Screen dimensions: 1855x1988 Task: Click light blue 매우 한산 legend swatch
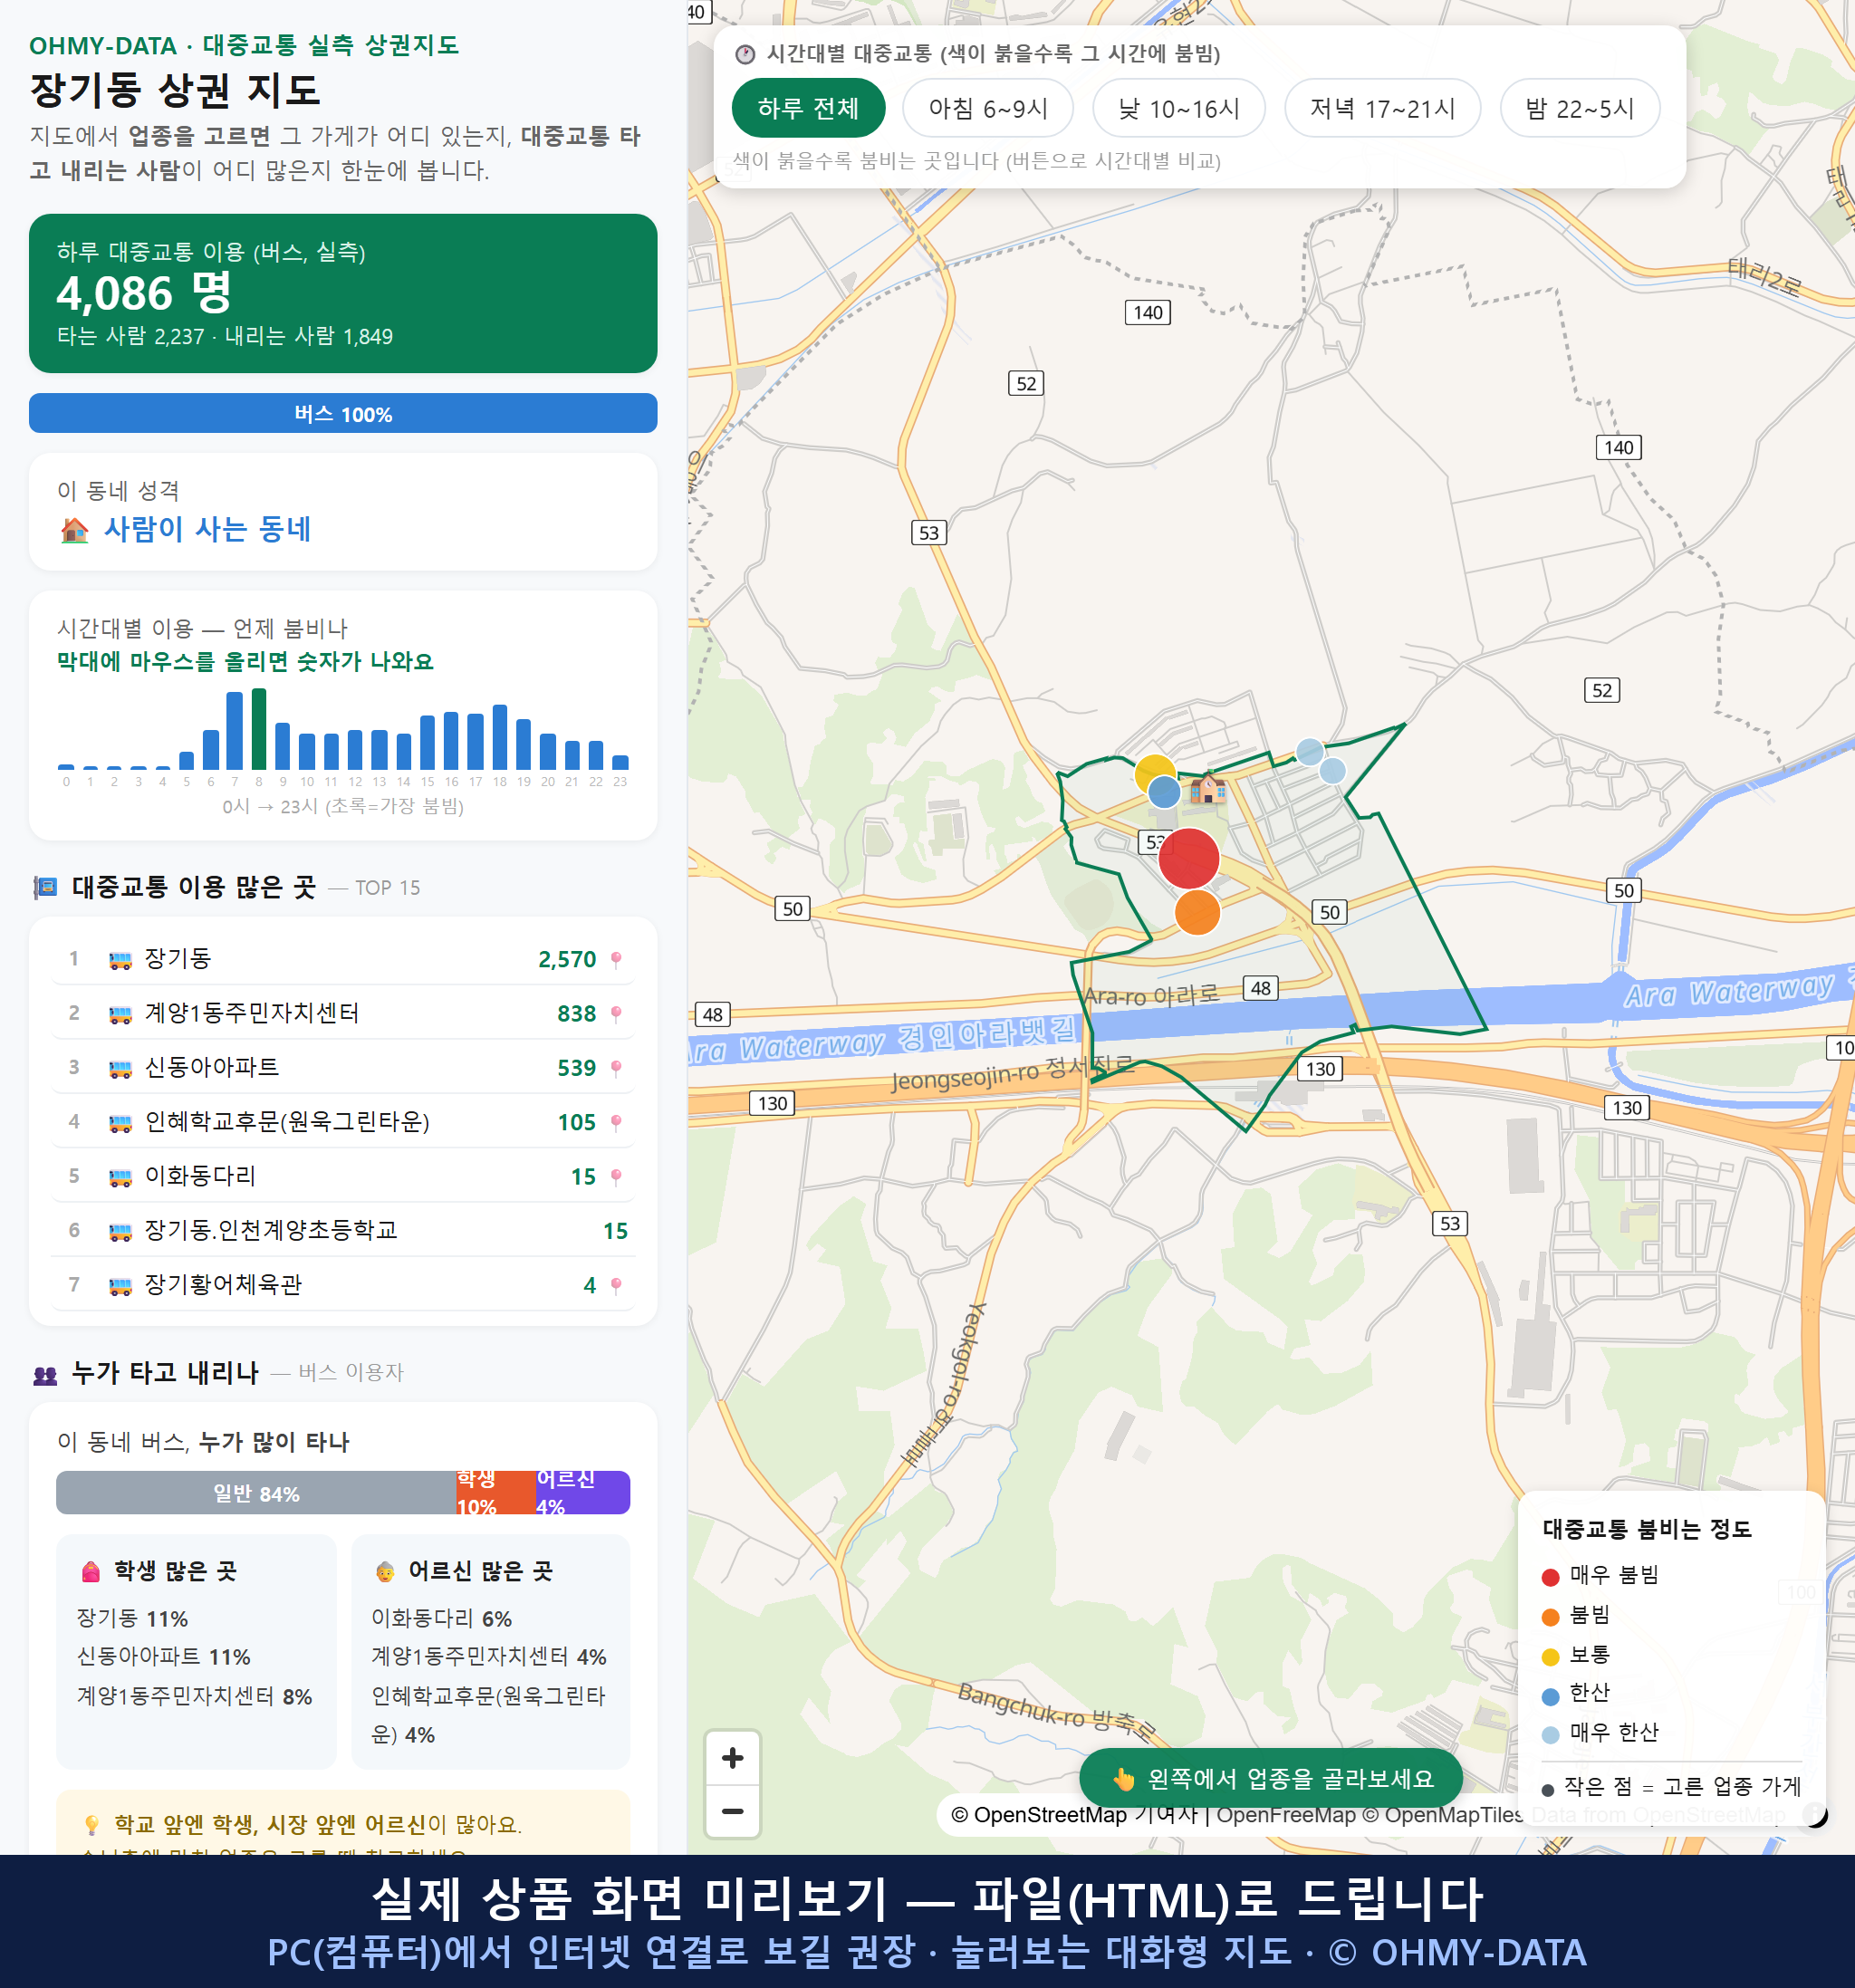(1550, 1735)
